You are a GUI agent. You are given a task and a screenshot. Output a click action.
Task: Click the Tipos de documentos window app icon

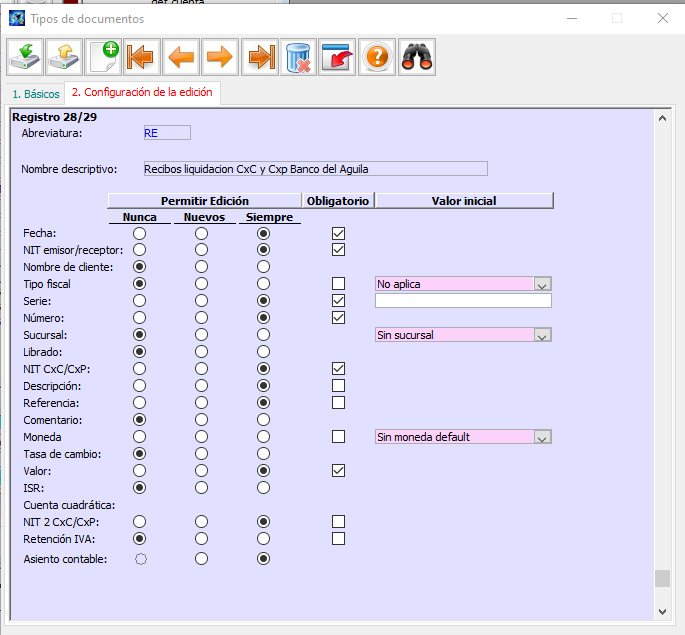pos(17,19)
